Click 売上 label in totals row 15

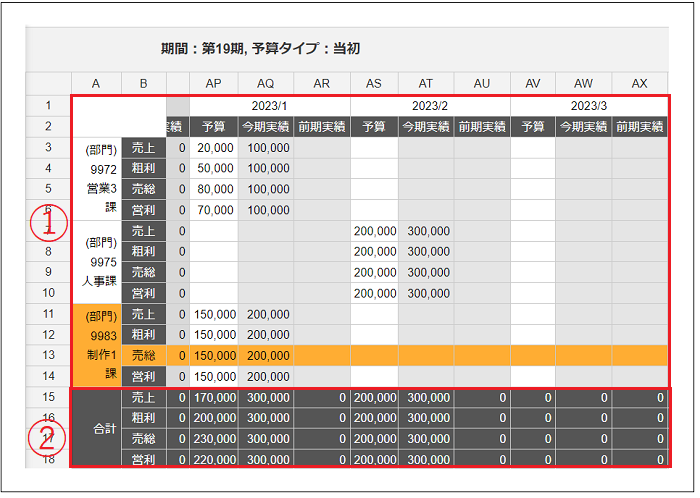[144, 397]
